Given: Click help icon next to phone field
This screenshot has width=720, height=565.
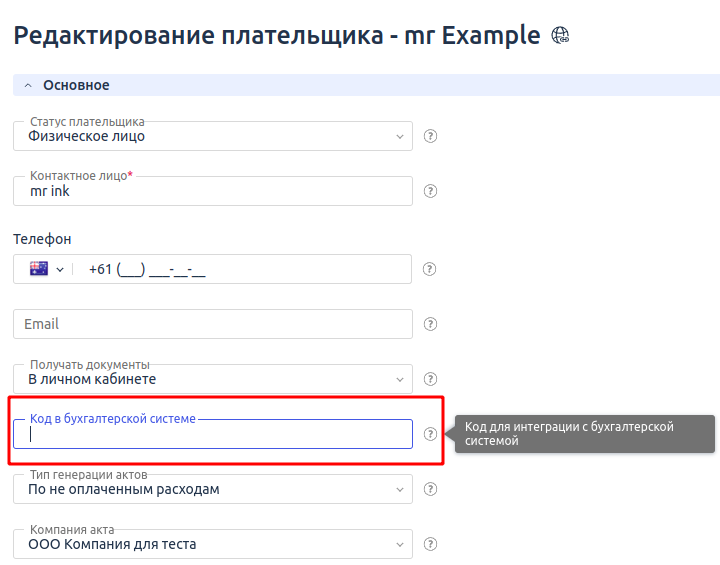Looking at the screenshot, I should 431,269.
